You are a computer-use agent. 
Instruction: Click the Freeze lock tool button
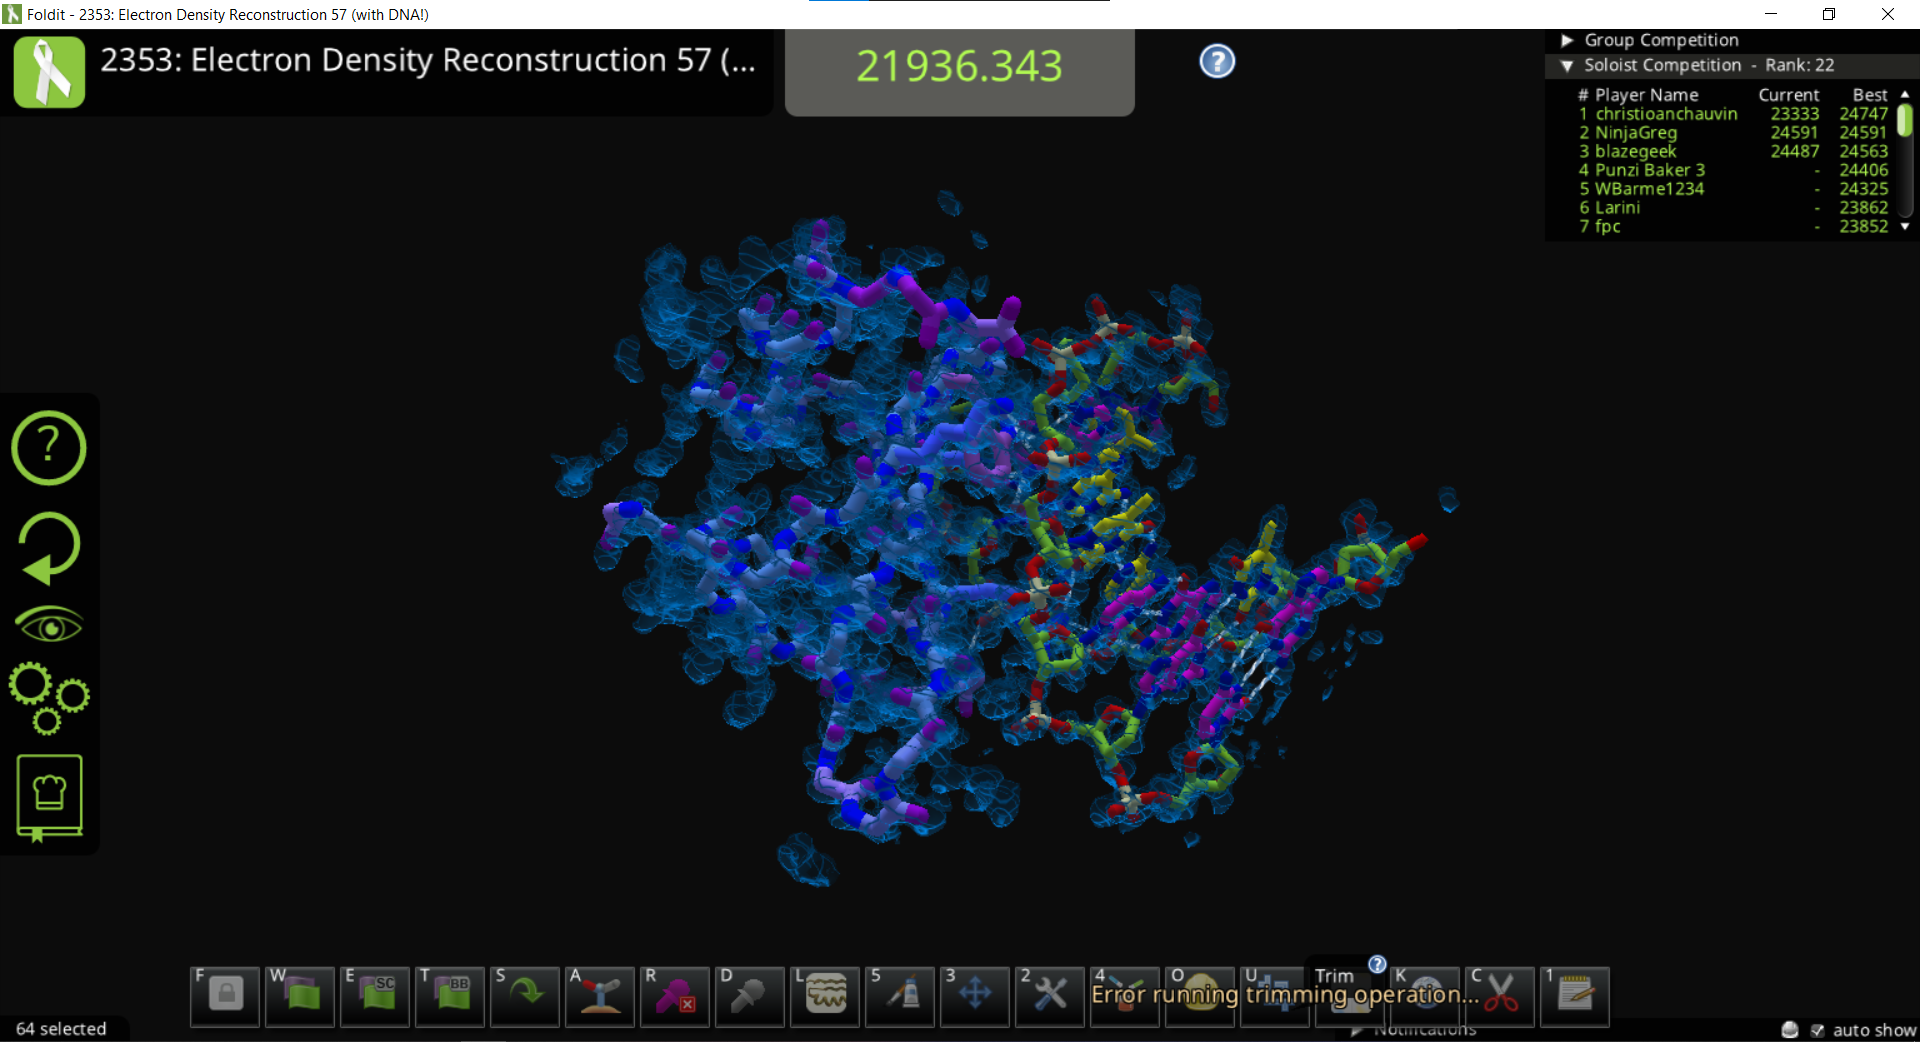coord(225,996)
